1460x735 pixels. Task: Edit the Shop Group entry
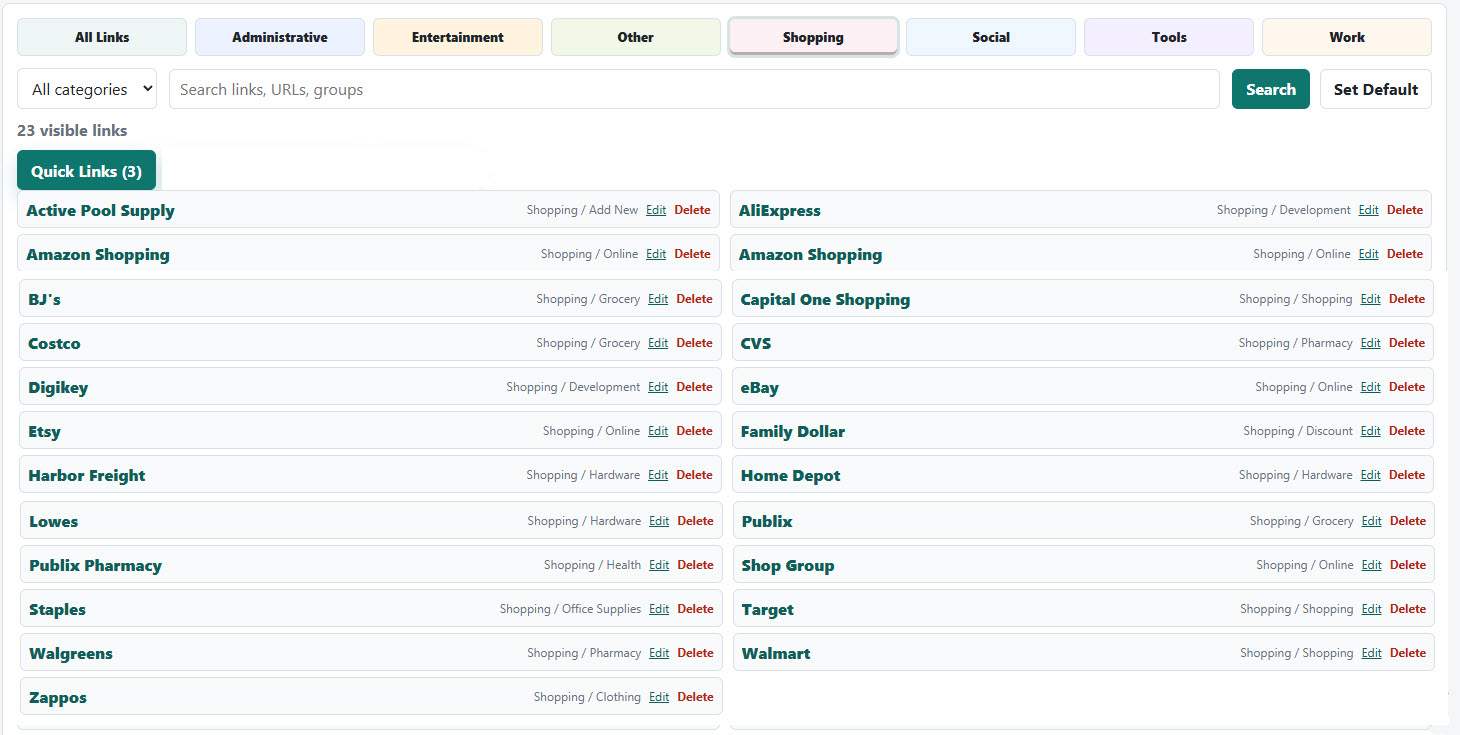coord(1372,565)
